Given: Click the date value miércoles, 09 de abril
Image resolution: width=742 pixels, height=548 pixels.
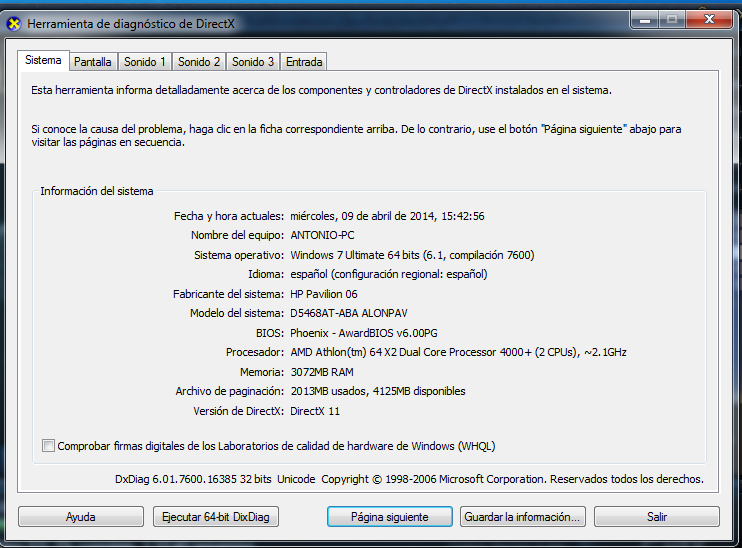Looking at the screenshot, I should (387, 216).
